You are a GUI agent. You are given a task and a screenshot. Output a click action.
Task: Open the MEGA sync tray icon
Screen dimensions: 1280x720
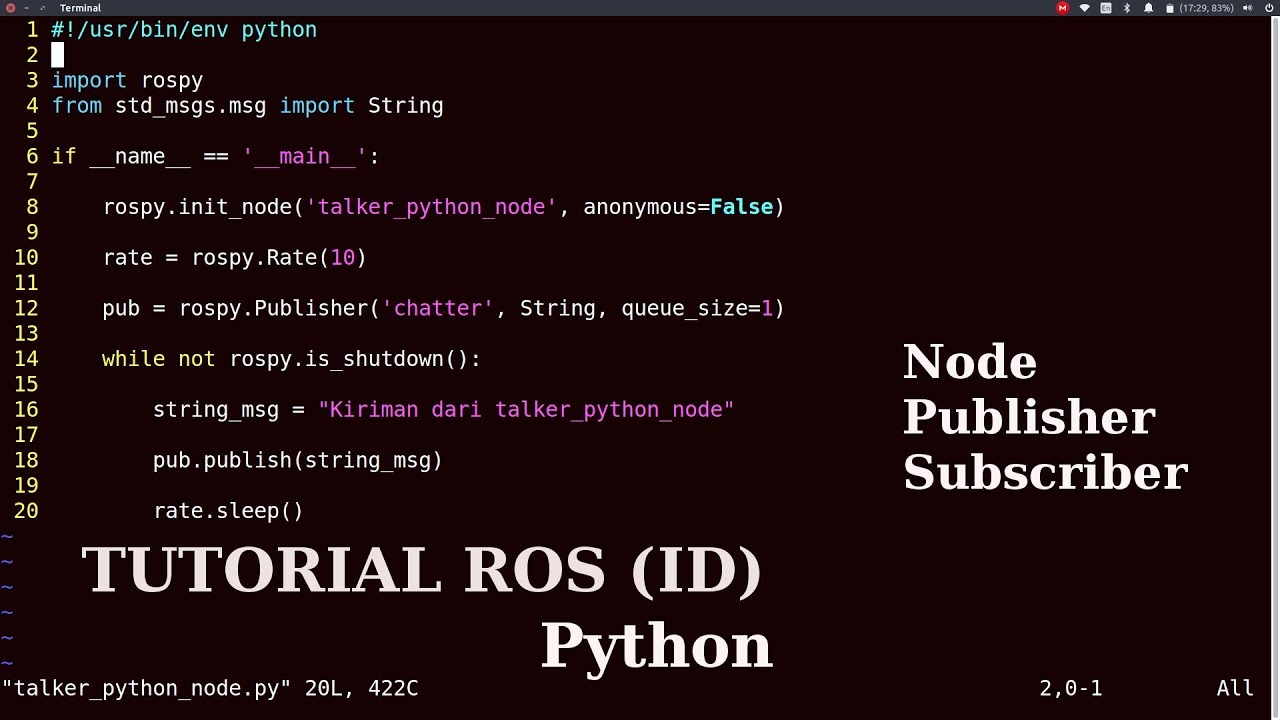click(1062, 8)
